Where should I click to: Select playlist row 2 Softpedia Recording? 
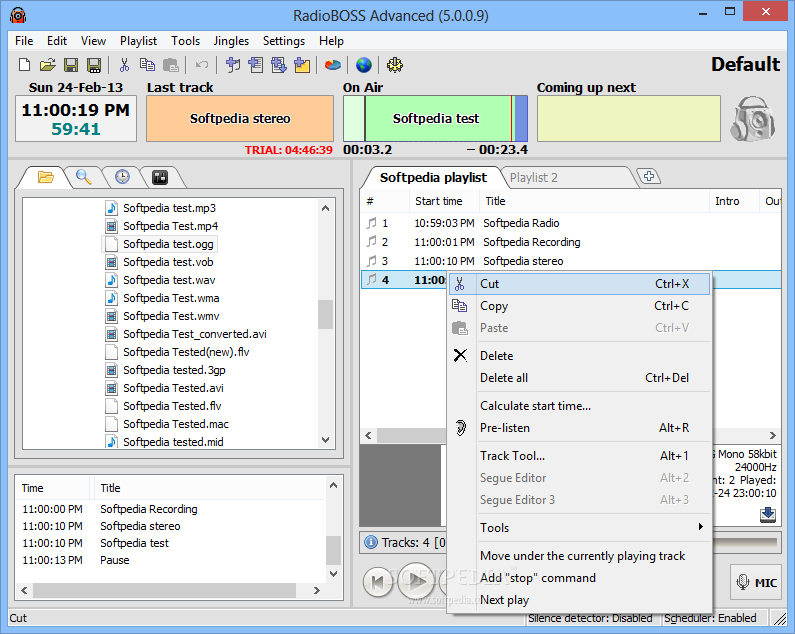[570, 242]
